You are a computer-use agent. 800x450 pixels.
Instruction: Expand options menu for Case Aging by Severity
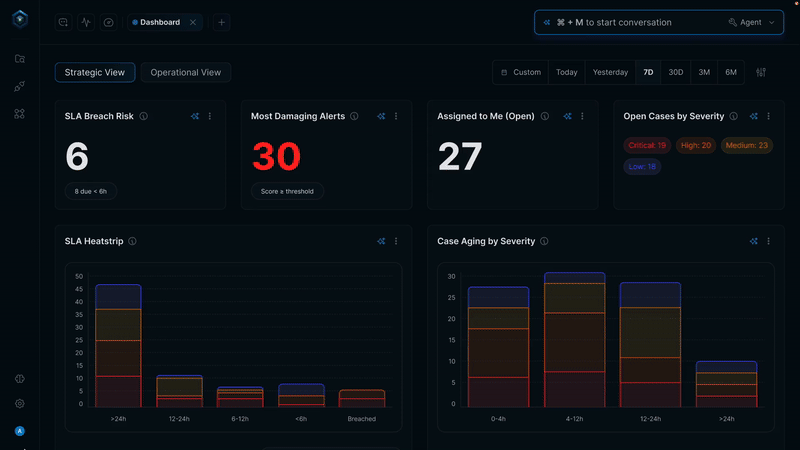pyautogui.click(x=768, y=241)
